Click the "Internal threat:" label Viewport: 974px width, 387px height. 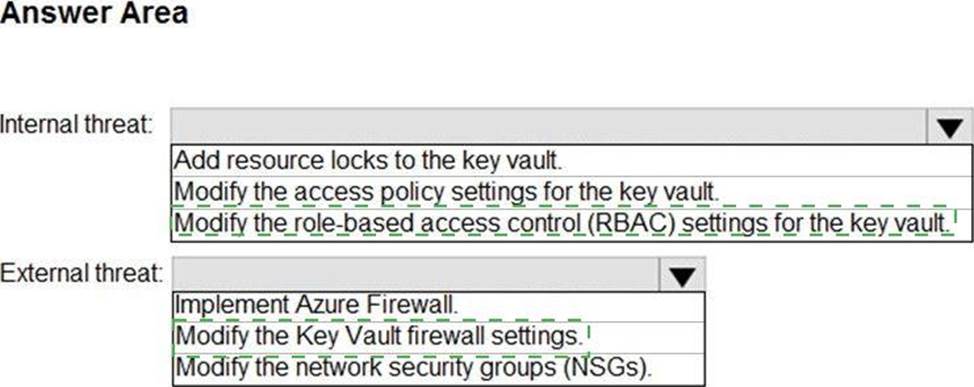76,125
